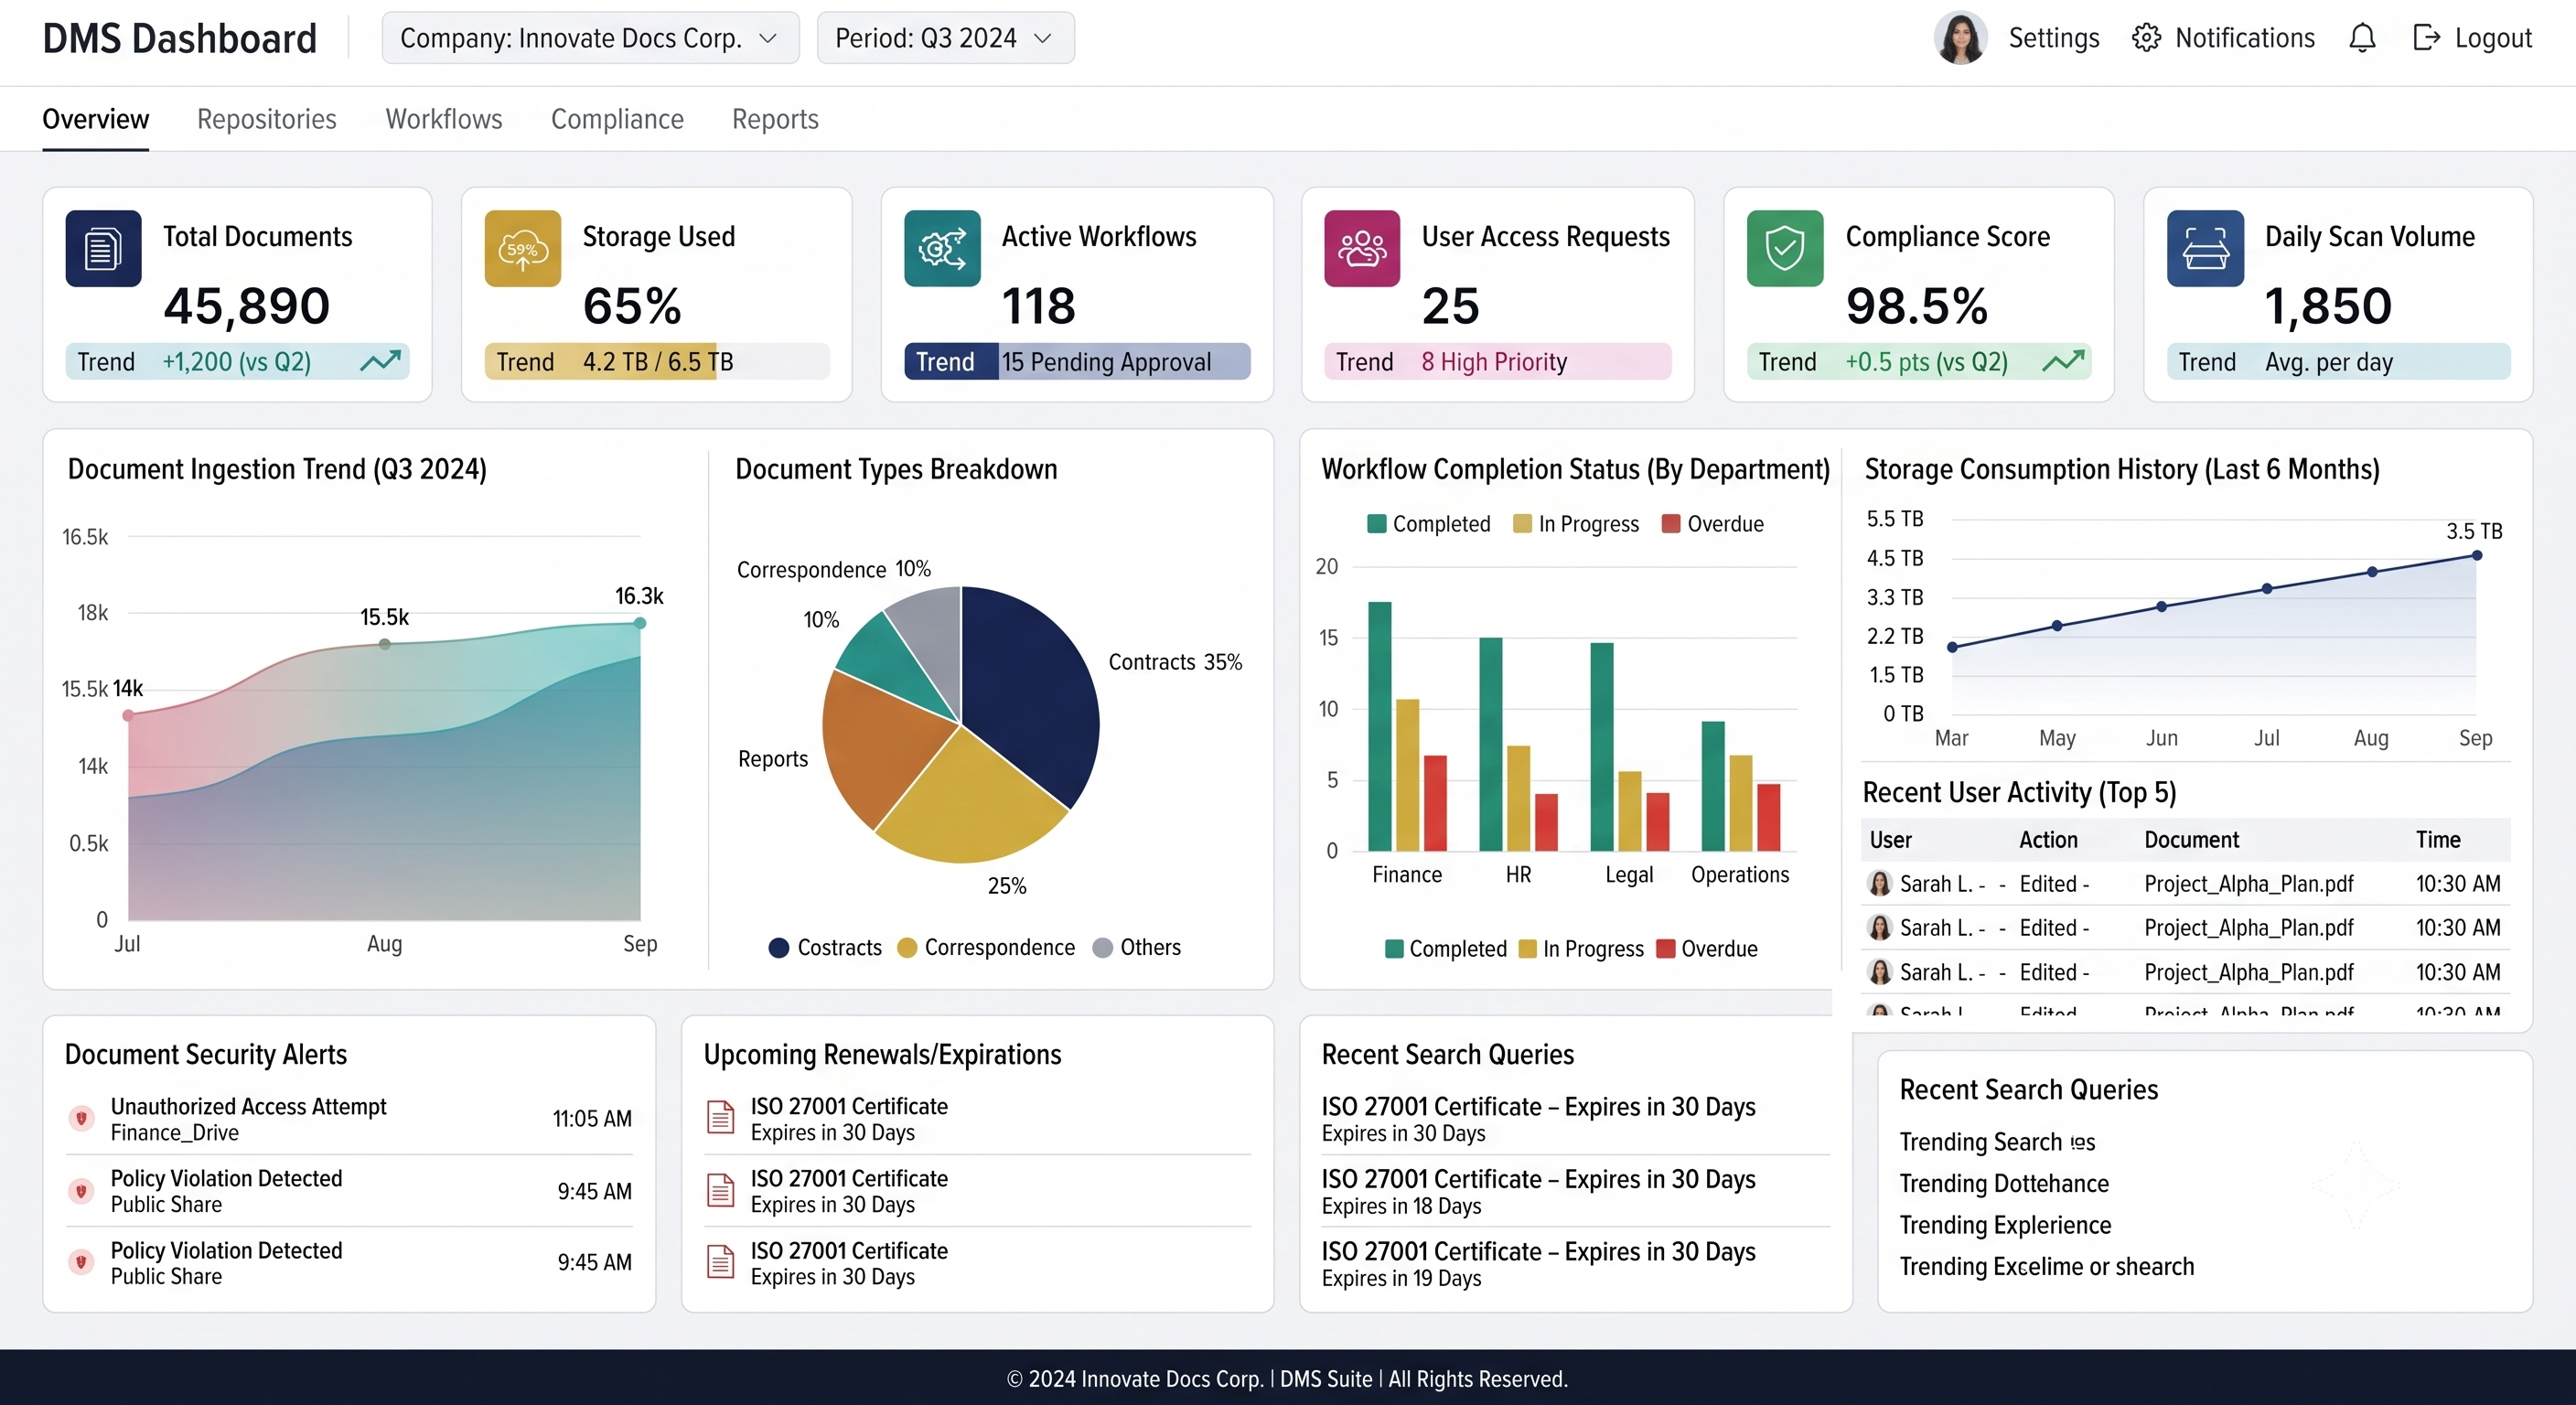The width and height of the screenshot is (2576, 1405).
Task: Click the Active Workflows gear icon
Action: tap(942, 248)
